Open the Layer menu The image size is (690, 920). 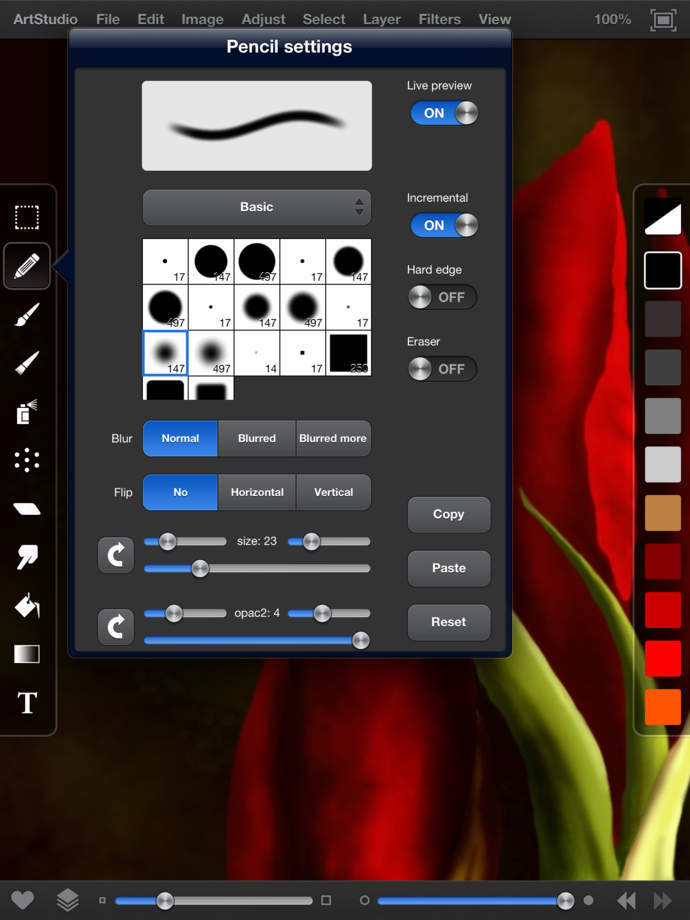click(x=381, y=19)
